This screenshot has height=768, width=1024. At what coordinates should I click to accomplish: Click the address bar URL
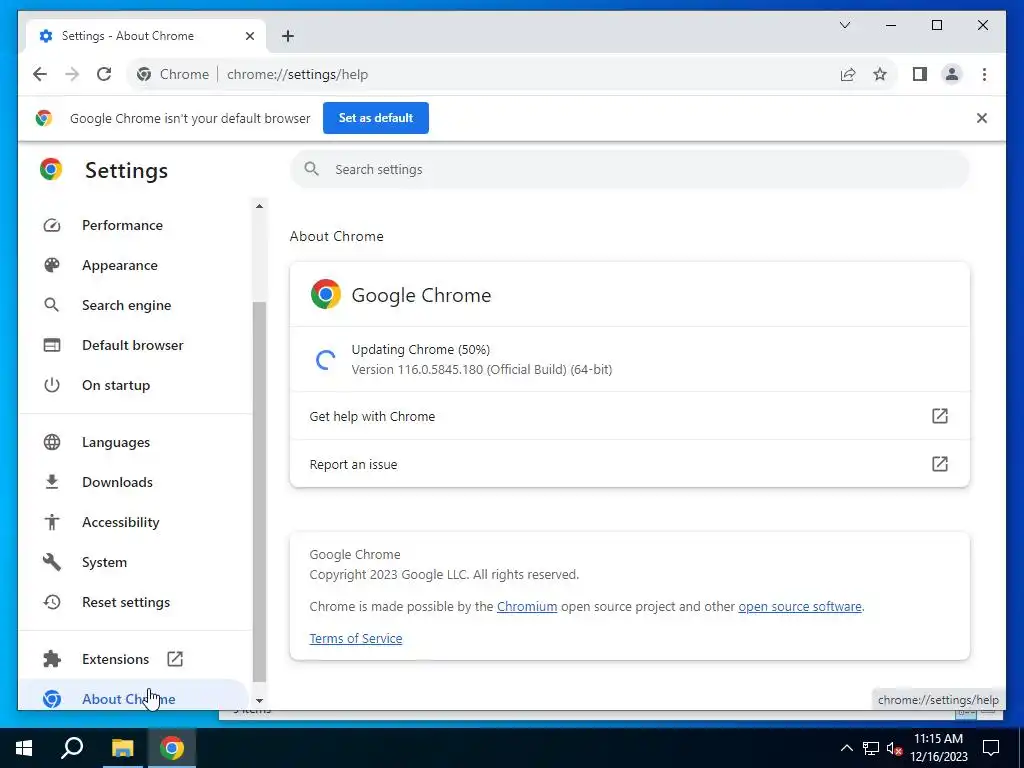pyautogui.click(x=297, y=74)
